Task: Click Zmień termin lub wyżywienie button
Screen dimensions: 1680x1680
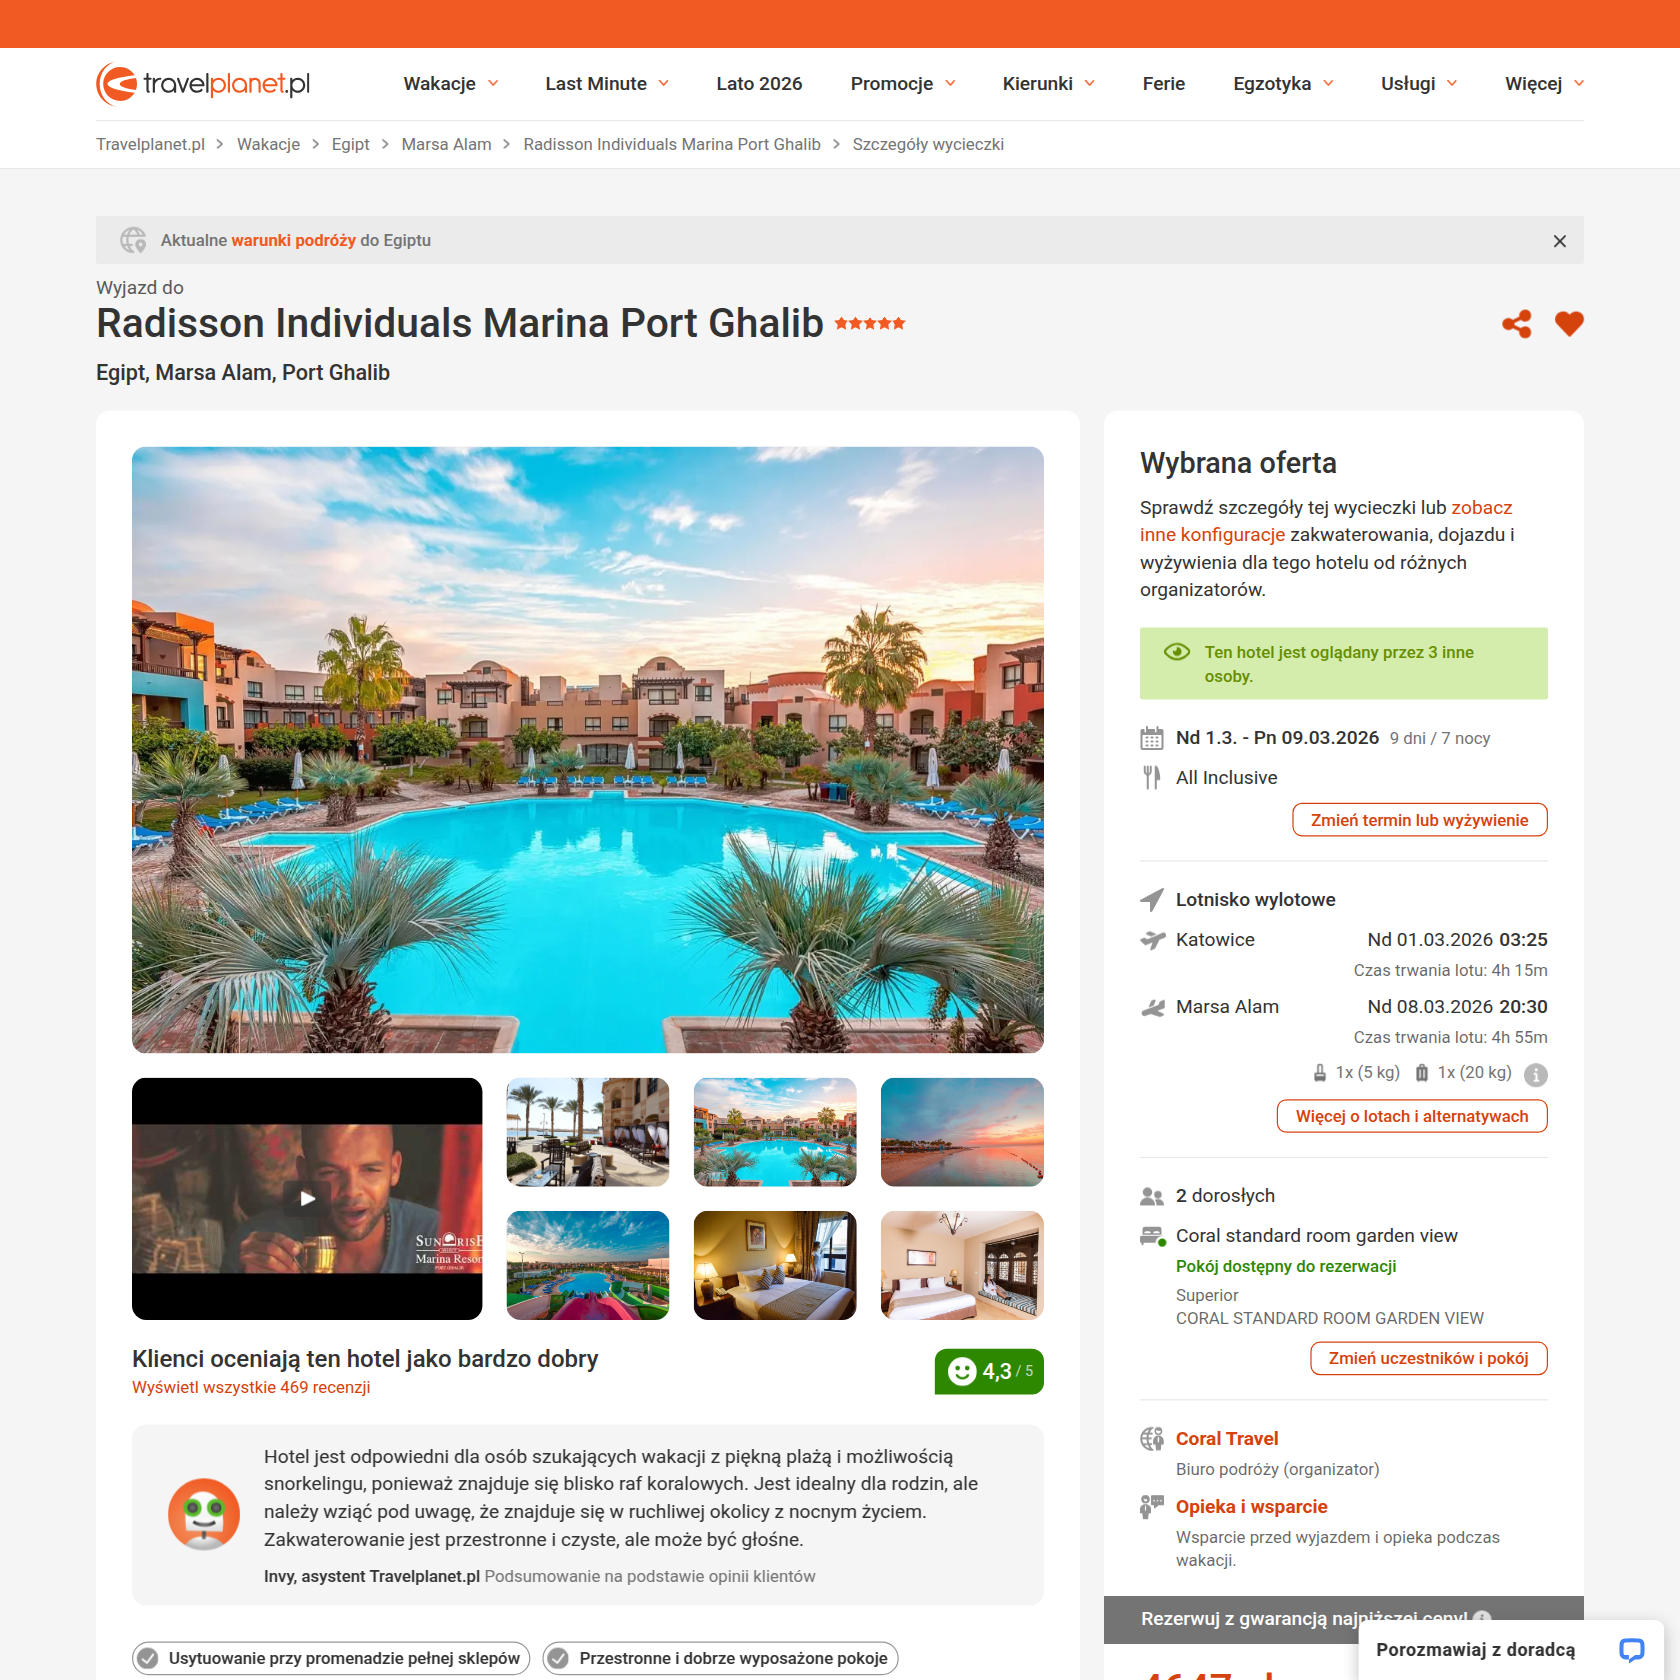Action: (x=1419, y=820)
